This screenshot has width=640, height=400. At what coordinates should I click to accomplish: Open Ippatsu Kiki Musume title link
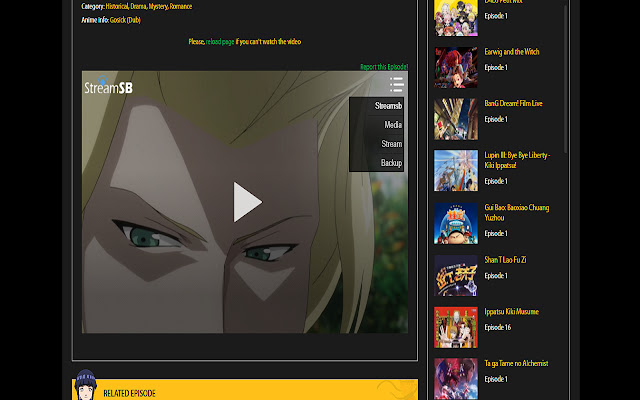pyautogui.click(x=511, y=311)
